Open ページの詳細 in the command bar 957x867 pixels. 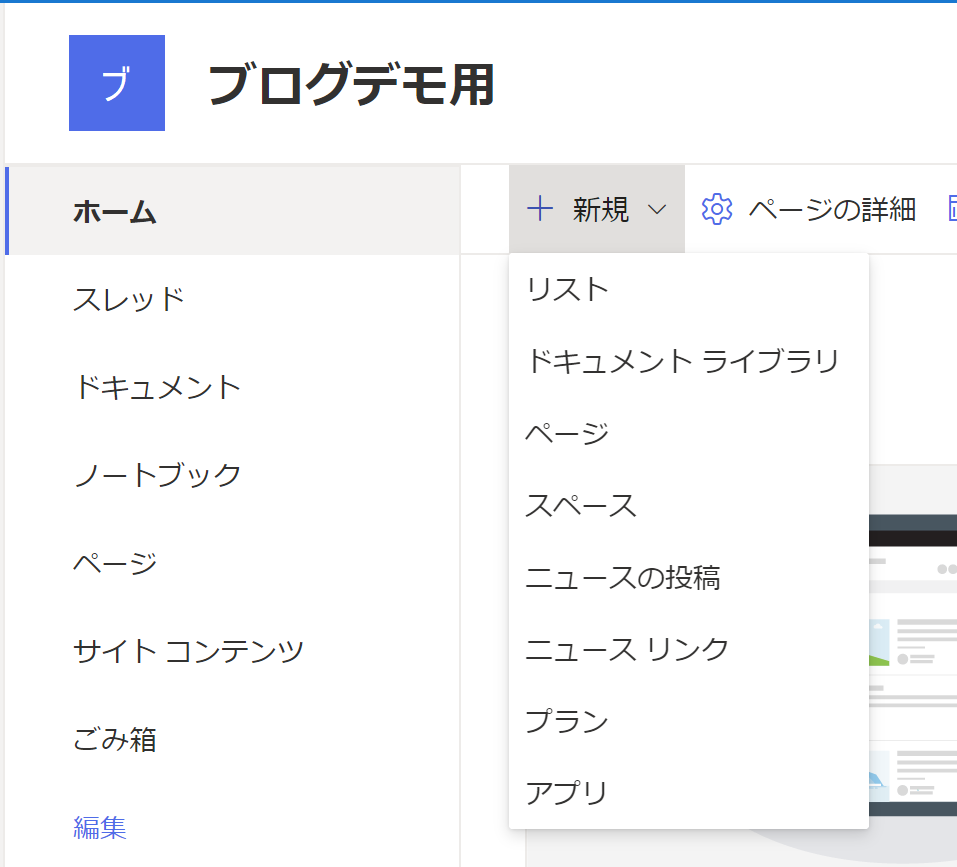(x=808, y=209)
